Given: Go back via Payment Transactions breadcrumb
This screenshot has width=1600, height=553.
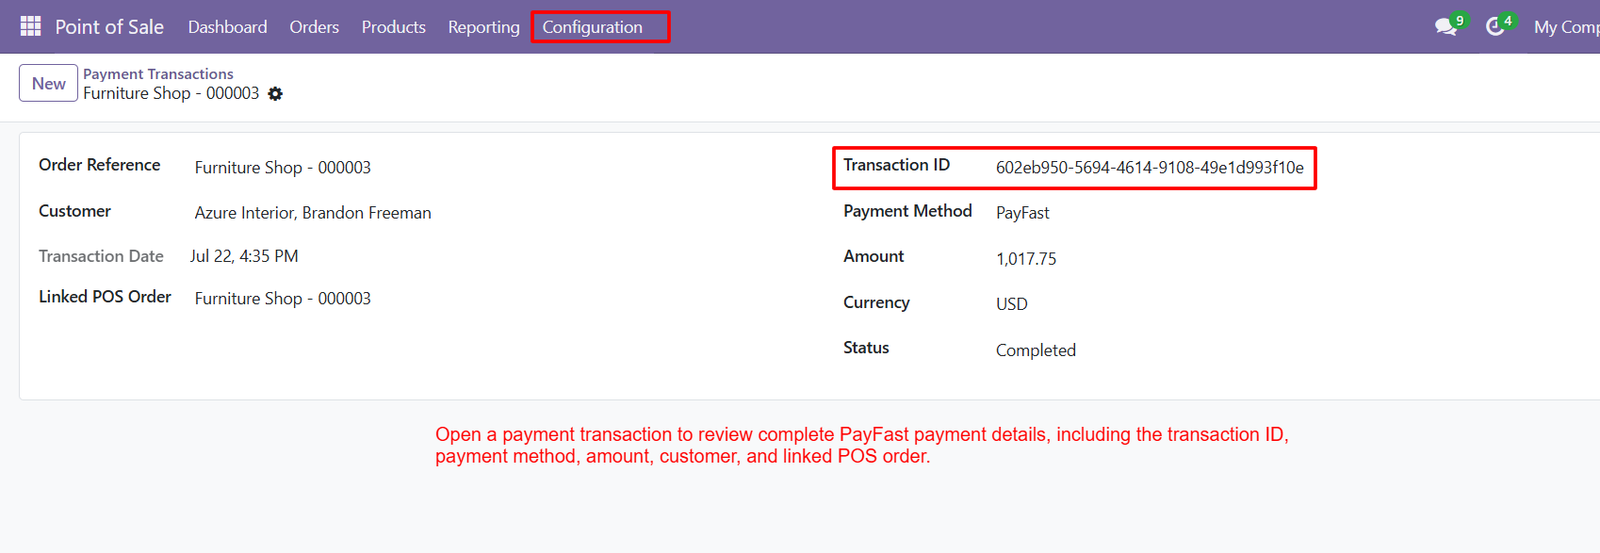Looking at the screenshot, I should (x=158, y=74).
